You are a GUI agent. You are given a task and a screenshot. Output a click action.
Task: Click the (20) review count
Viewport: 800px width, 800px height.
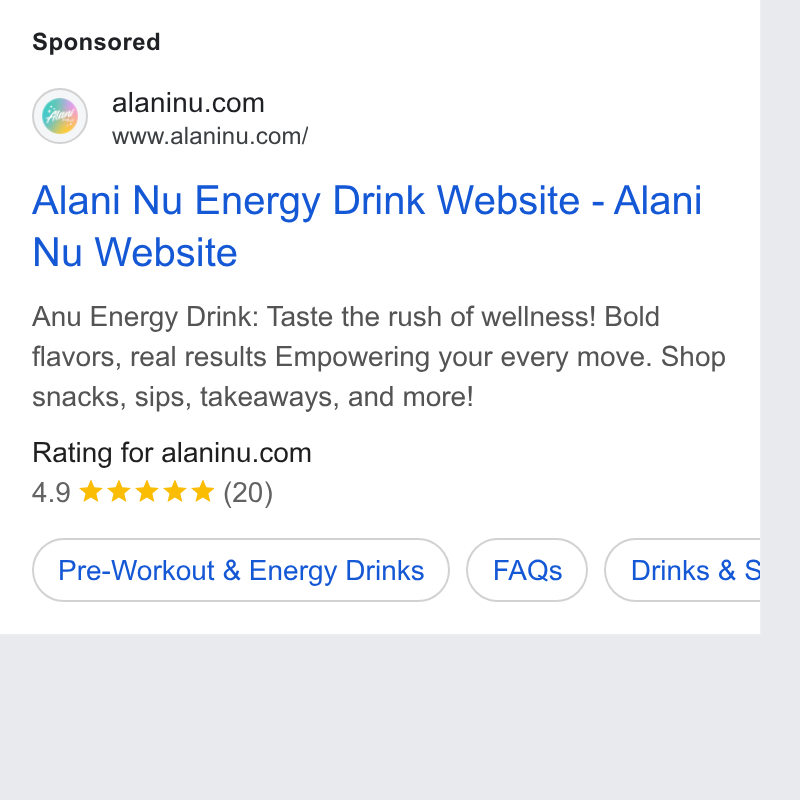click(x=248, y=493)
